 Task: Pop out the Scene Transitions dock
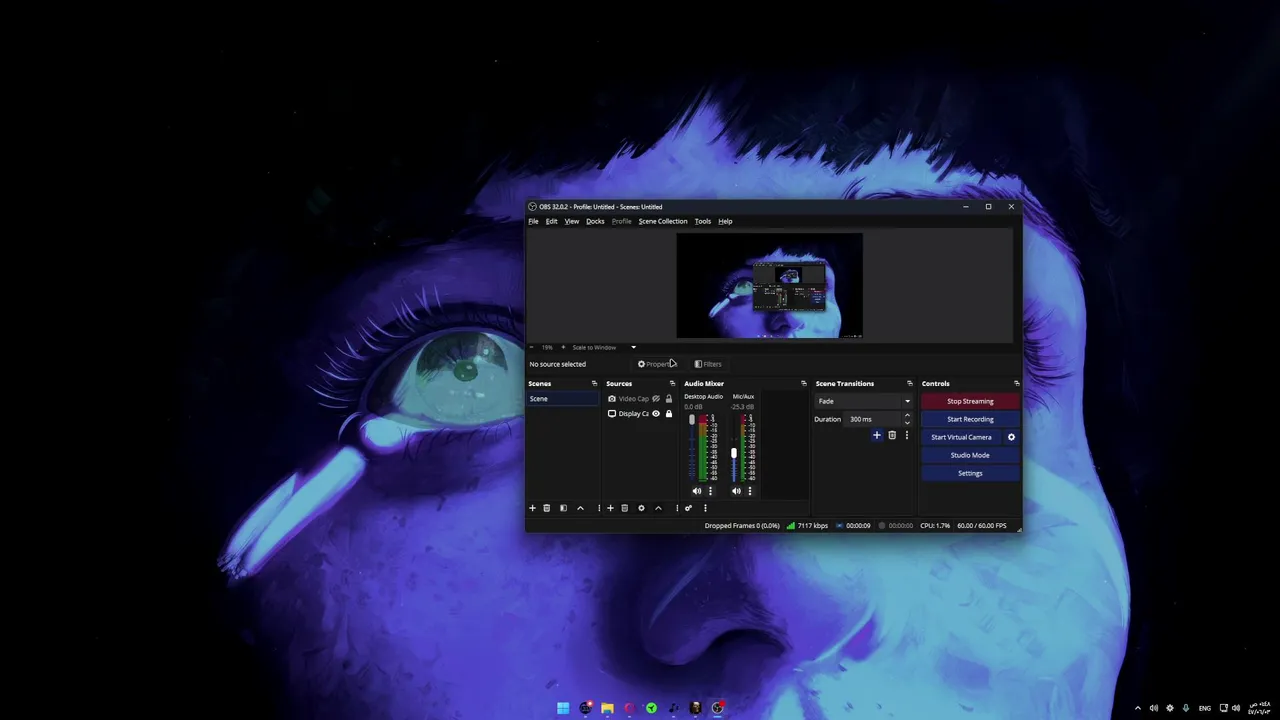pyautogui.click(x=909, y=383)
